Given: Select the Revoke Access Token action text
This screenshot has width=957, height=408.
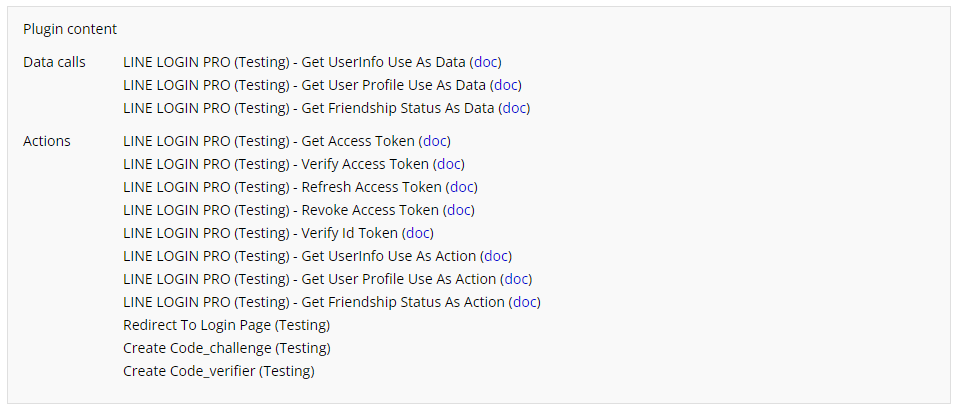Looking at the screenshot, I should pos(280,210).
